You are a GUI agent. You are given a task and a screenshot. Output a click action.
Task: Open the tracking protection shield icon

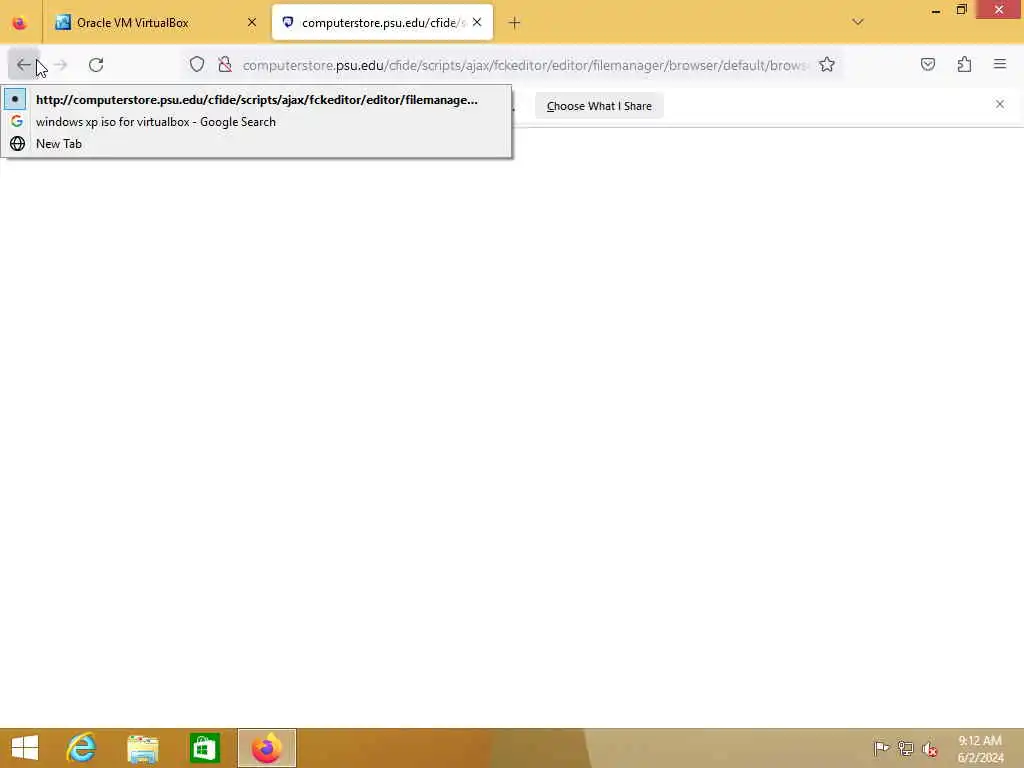tap(197, 65)
